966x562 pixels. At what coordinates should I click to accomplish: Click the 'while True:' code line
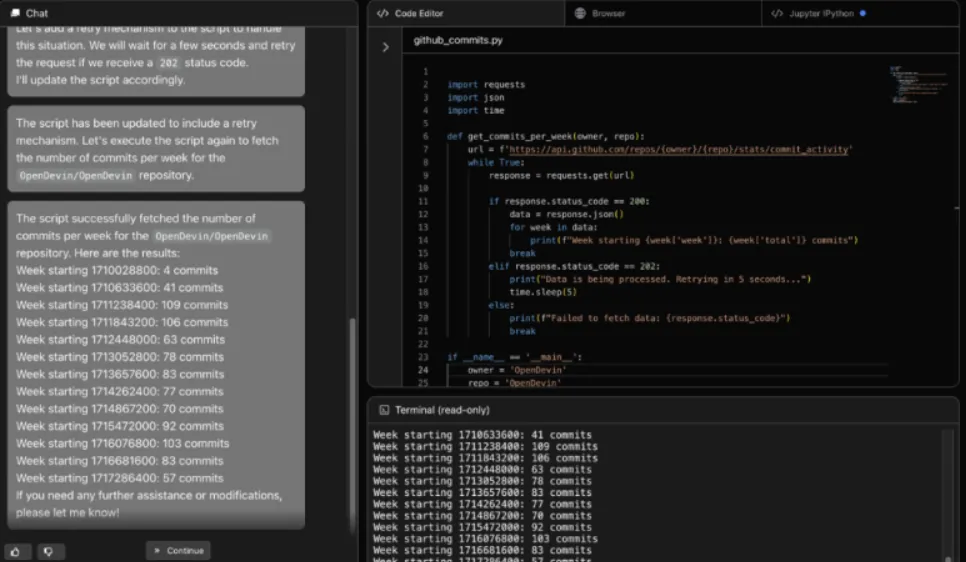click(496, 162)
